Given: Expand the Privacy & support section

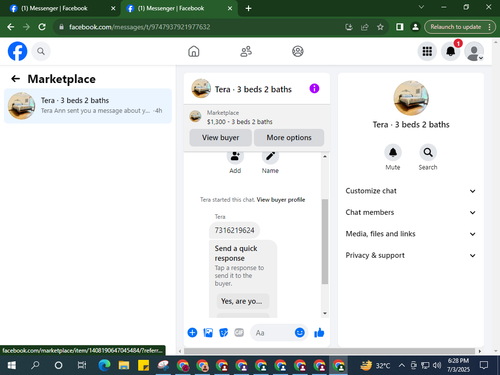Looking at the screenshot, I should pyautogui.click(x=411, y=255).
